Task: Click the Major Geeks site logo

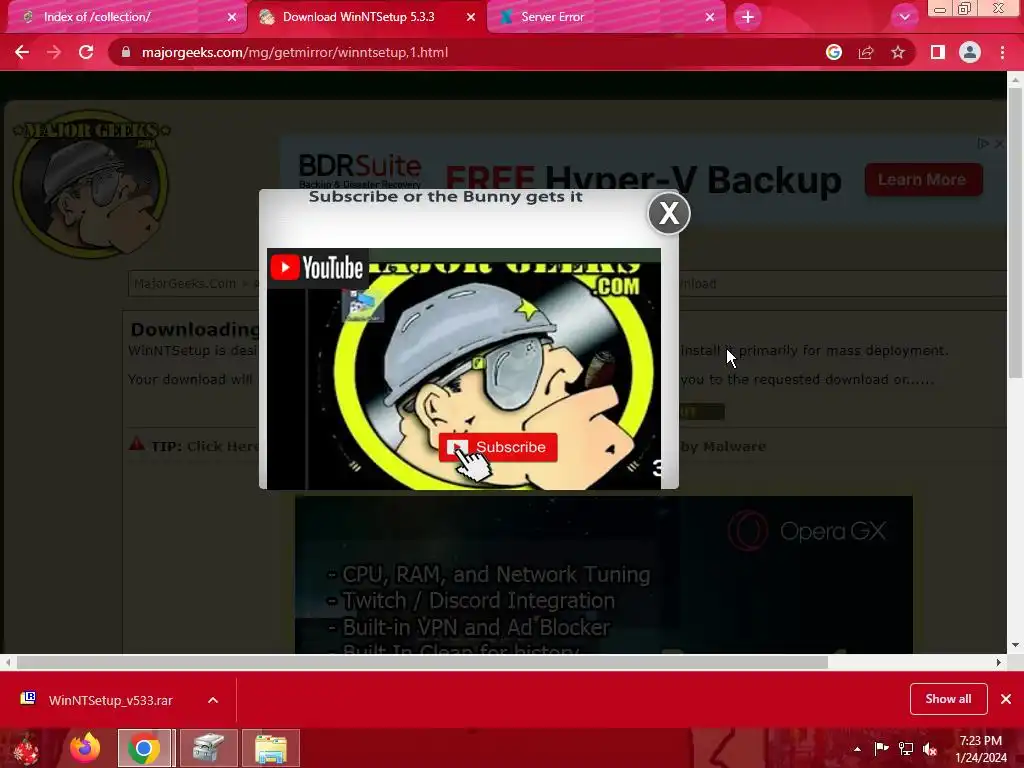Action: tap(91, 183)
